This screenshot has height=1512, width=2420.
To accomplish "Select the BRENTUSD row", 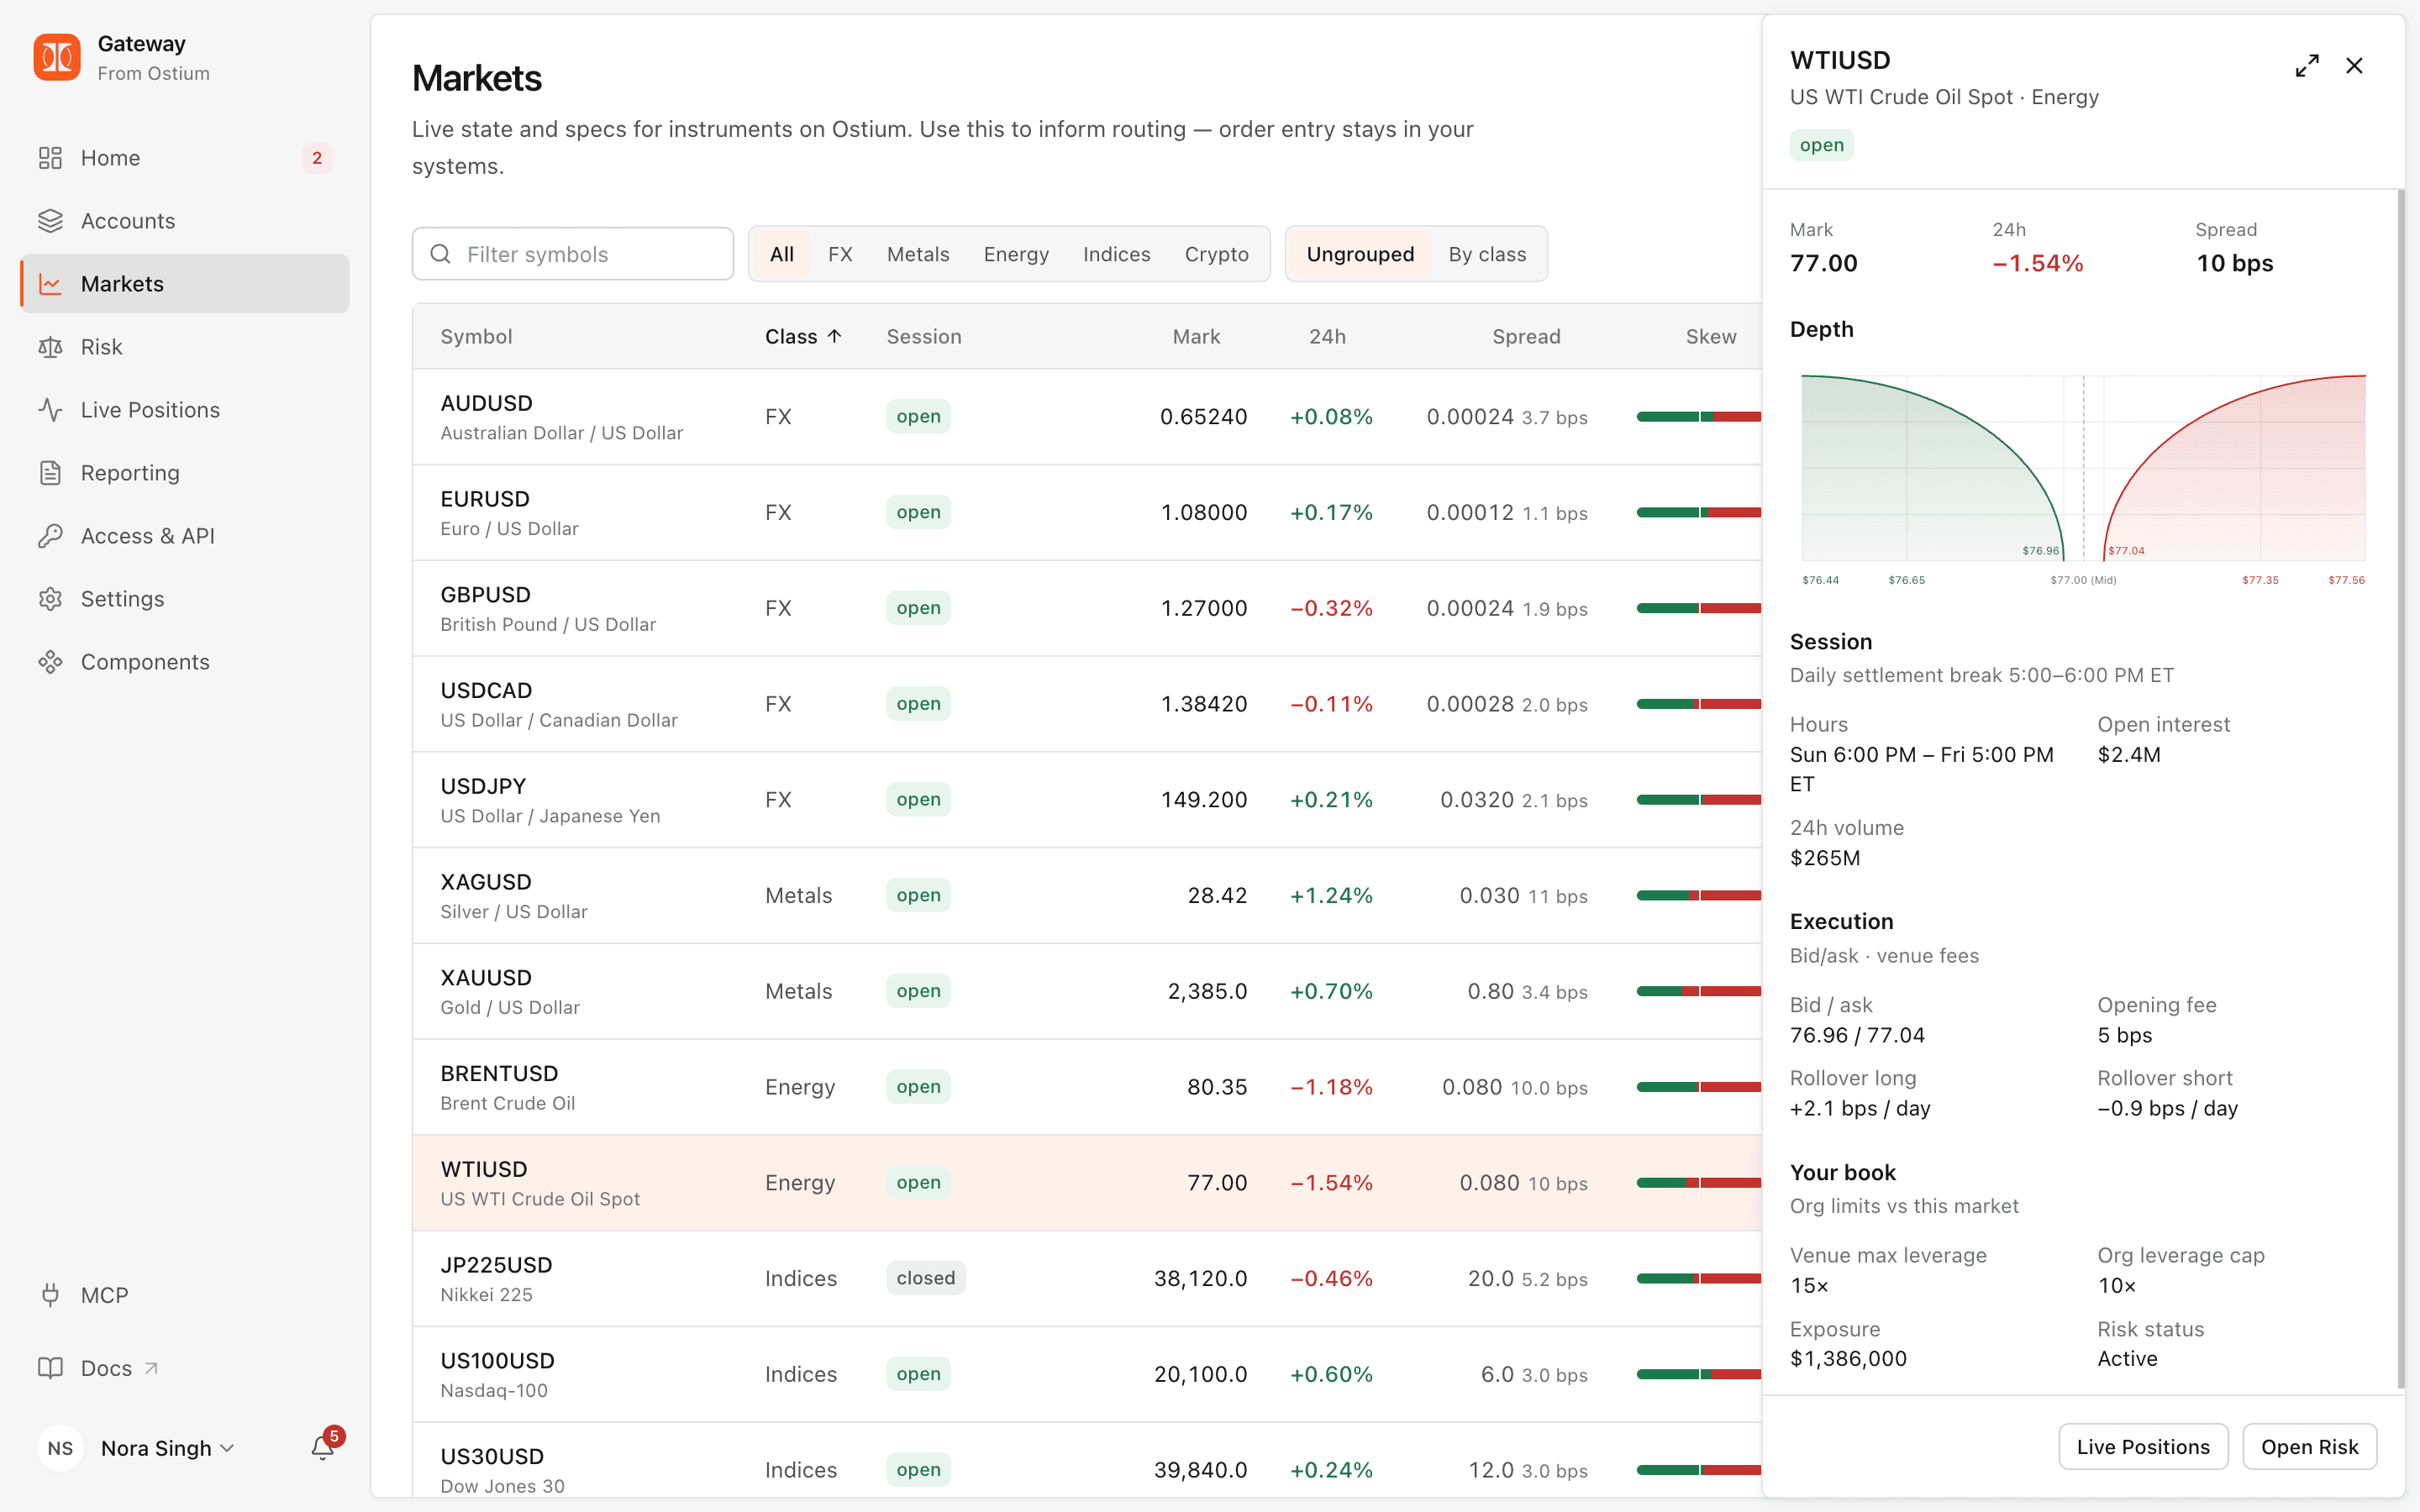I will (1087, 1087).
